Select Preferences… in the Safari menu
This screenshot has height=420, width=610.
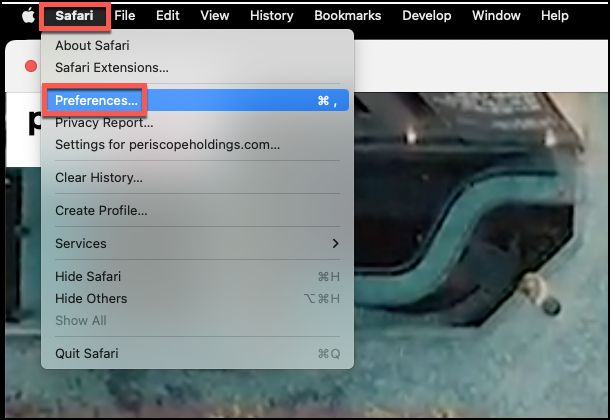tap(198, 100)
